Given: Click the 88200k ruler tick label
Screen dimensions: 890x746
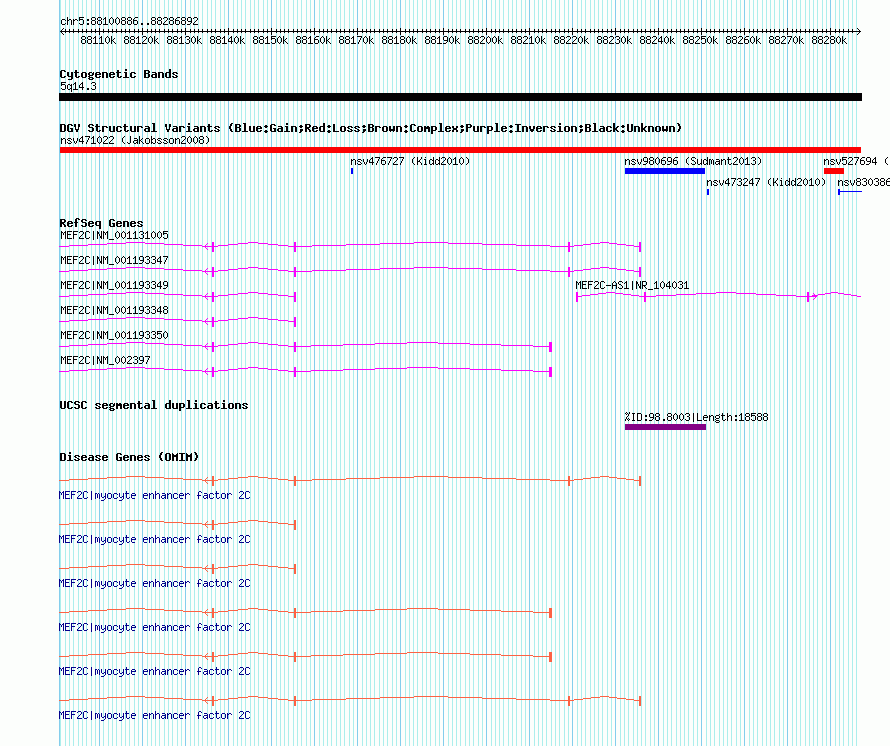Looking at the screenshot, I should tap(485, 40).
